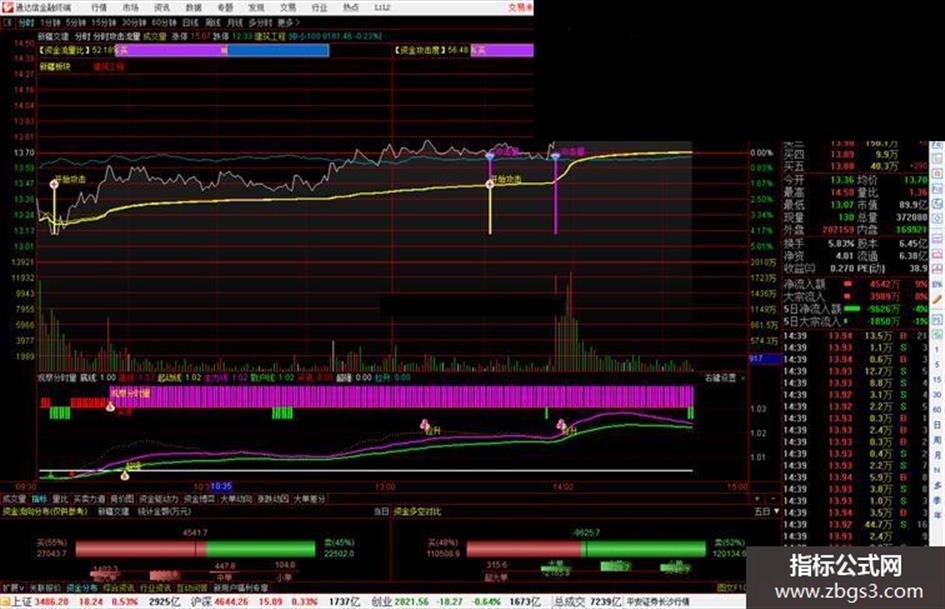Click the 当日 fund flow option

(381, 511)
